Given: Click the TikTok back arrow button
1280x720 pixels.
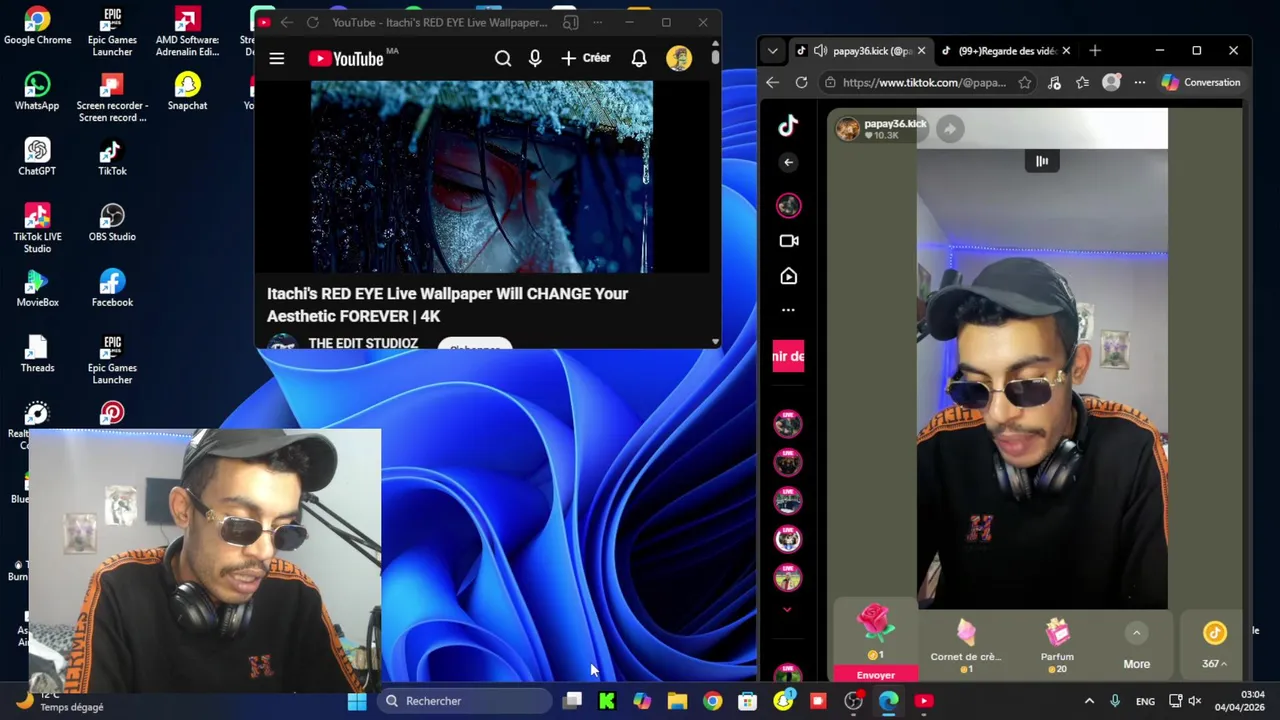Looking at the screenshot, I should pos(788,162).
